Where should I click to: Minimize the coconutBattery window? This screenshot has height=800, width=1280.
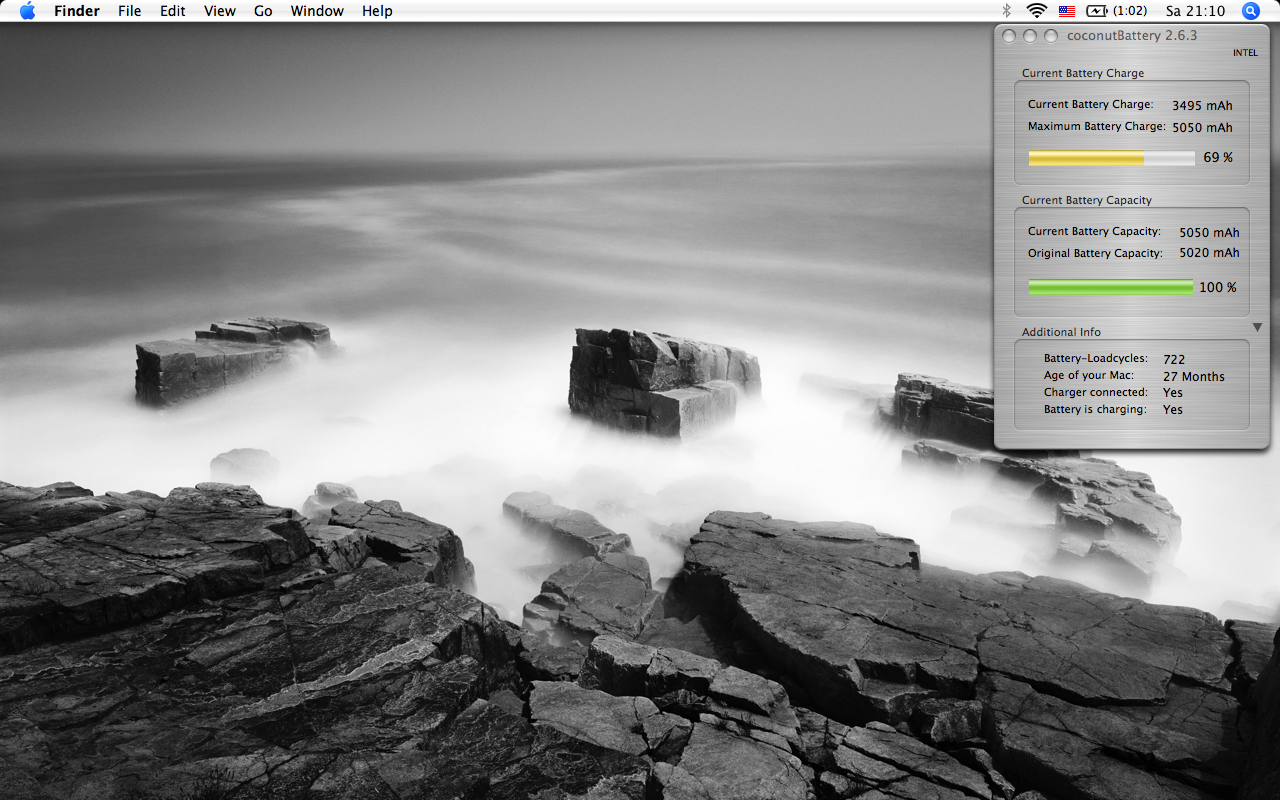click(x=1030, y=36)
